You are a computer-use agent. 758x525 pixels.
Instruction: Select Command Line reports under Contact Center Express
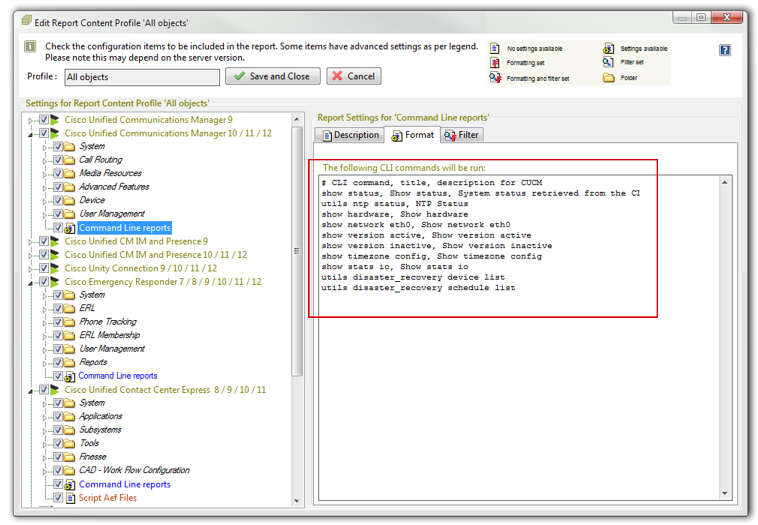click(124, 484)
